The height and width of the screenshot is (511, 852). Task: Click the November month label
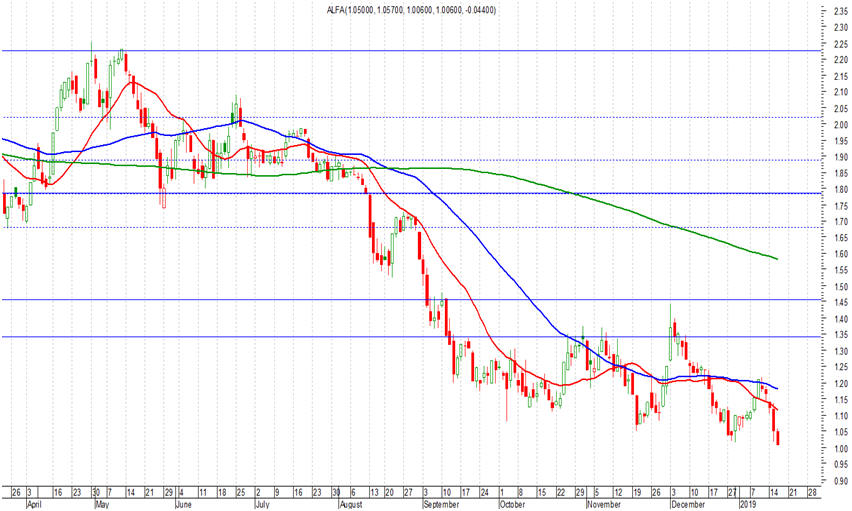click(604, 504)
